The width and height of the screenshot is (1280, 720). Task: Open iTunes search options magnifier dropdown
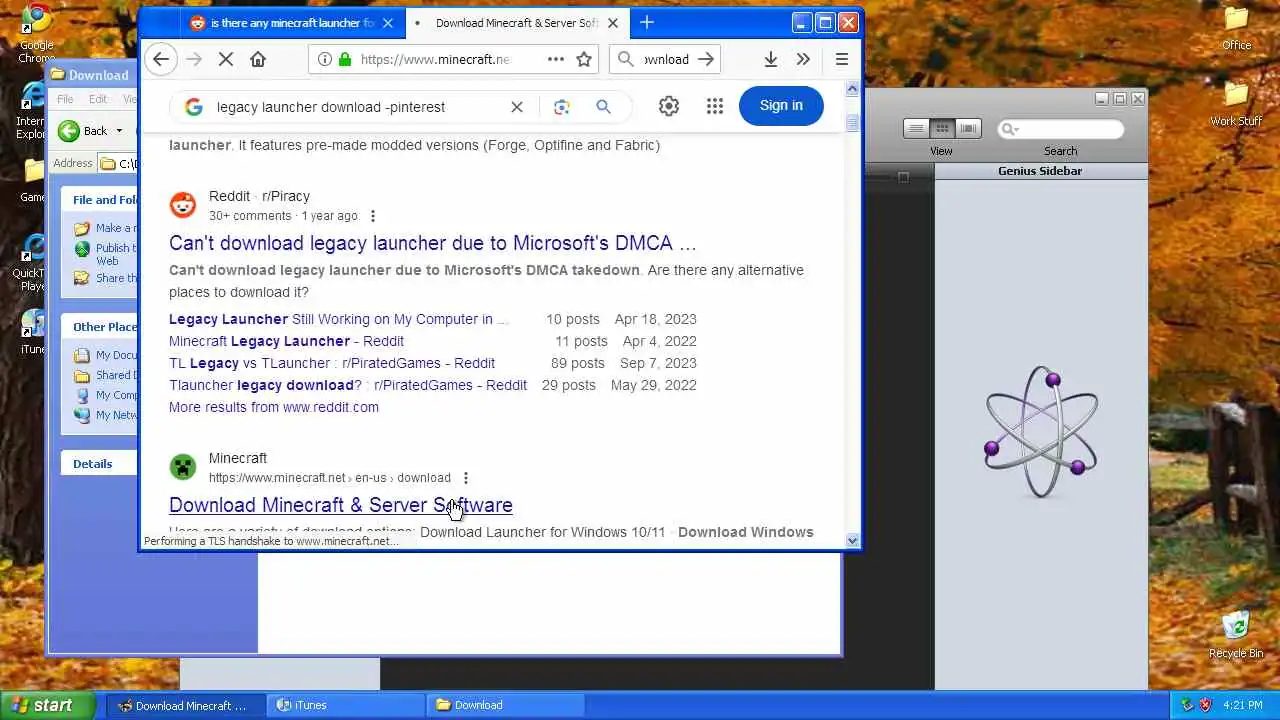tap(1009, 129)
